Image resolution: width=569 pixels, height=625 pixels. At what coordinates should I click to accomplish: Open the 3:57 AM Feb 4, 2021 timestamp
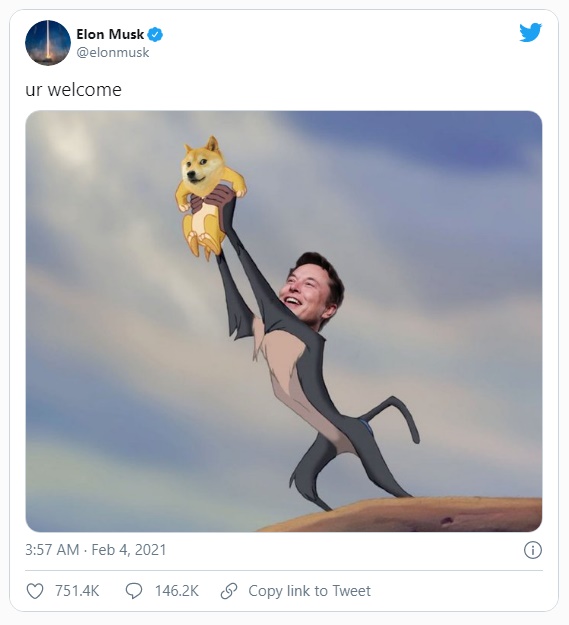[96, 550]
